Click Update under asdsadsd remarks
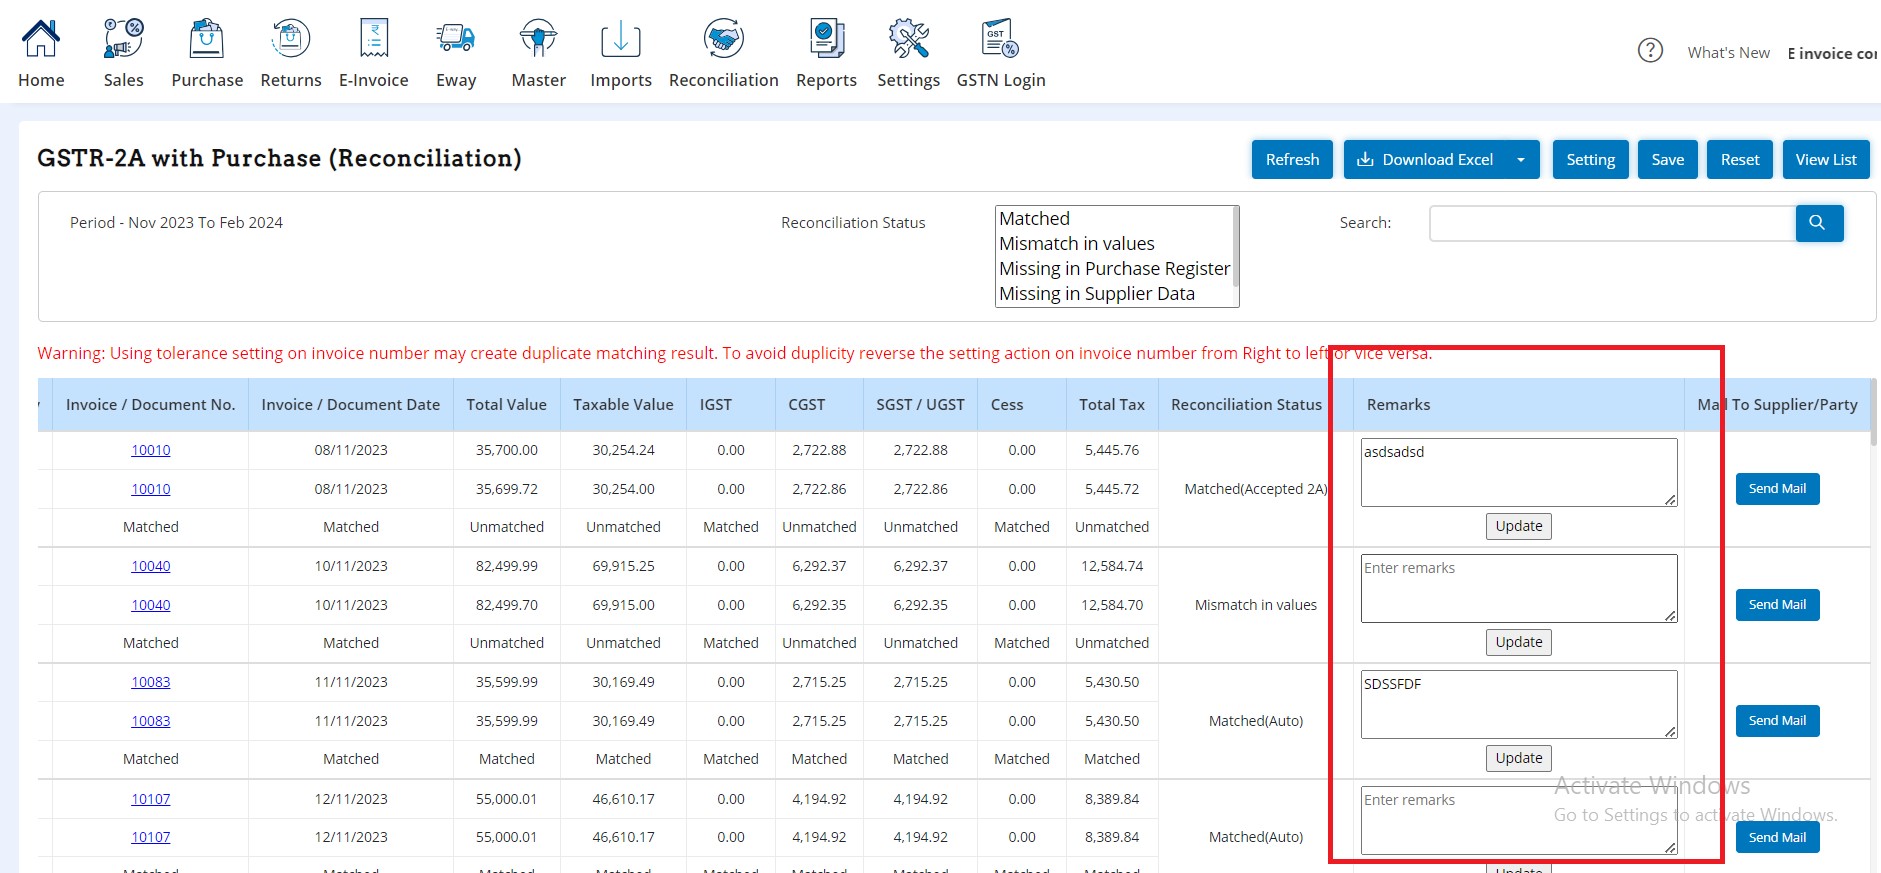1881x873 pixels. tap(1519, 526)
